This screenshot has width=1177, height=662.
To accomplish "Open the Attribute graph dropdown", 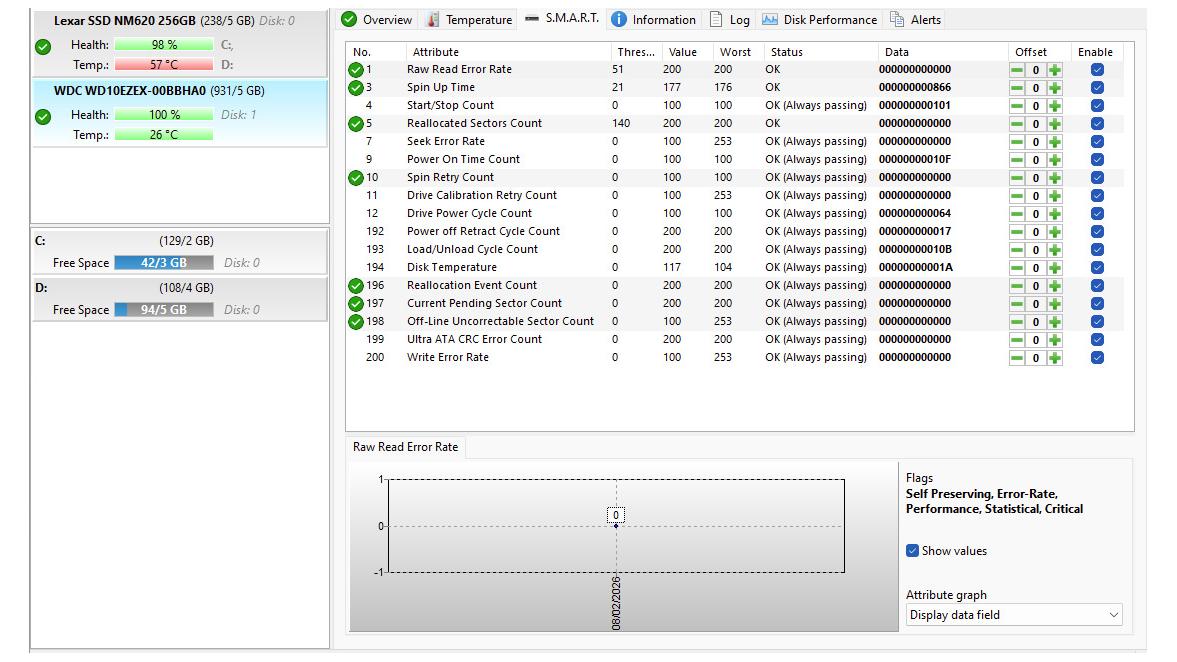I will (1014, 615).
